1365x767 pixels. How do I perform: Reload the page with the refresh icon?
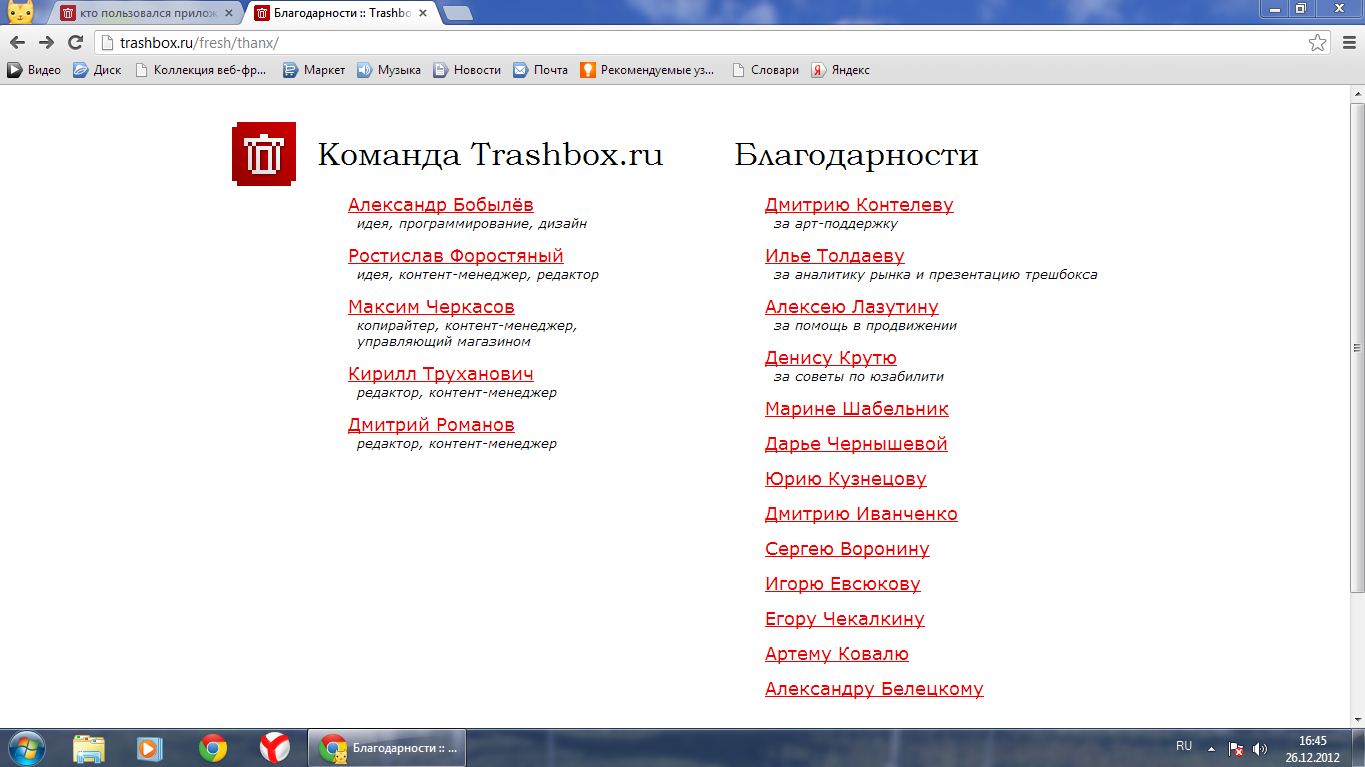tap(75, 42)
